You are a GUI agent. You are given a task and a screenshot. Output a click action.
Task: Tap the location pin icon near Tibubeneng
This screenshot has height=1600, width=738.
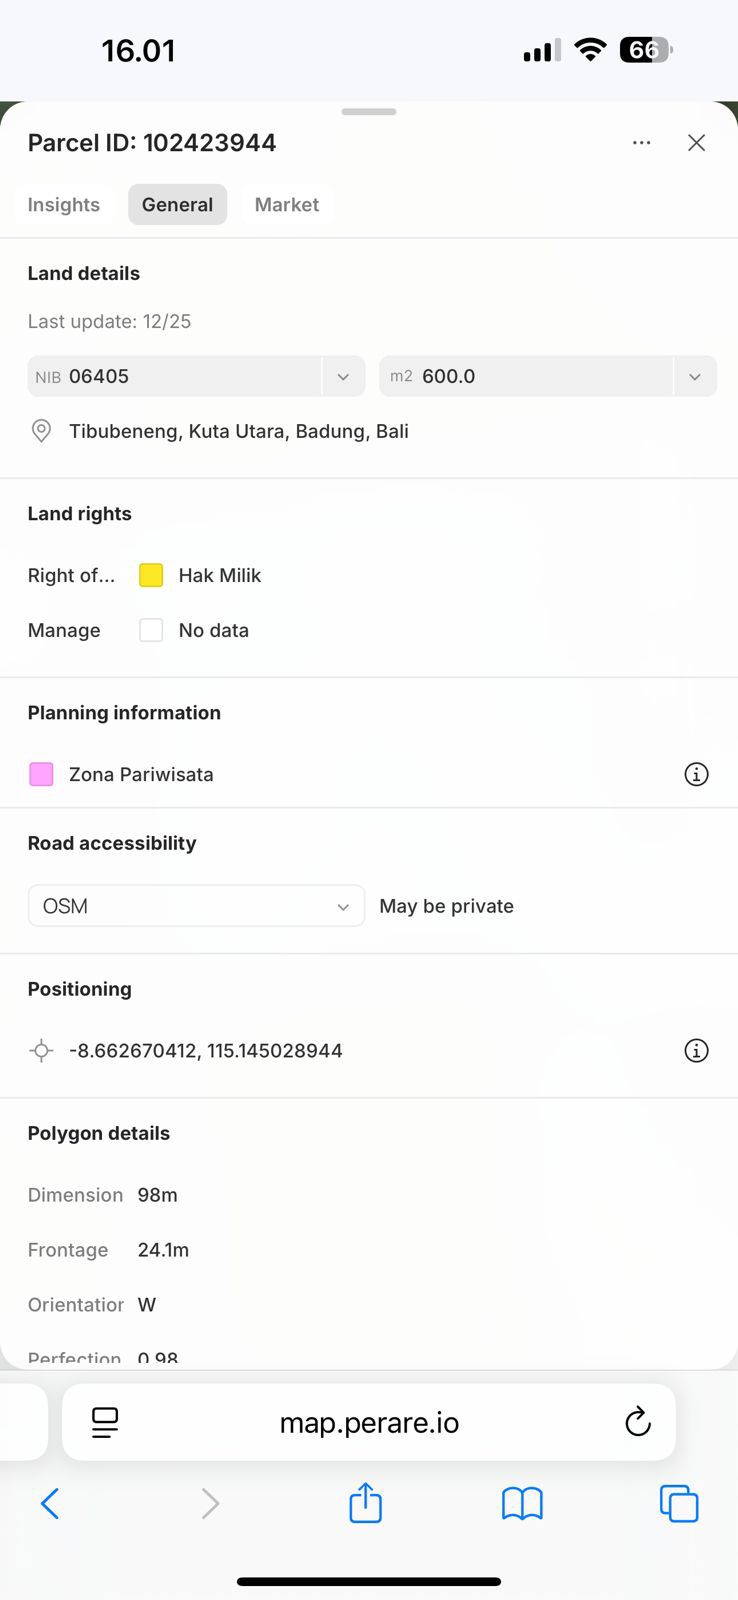click(41, 431)
